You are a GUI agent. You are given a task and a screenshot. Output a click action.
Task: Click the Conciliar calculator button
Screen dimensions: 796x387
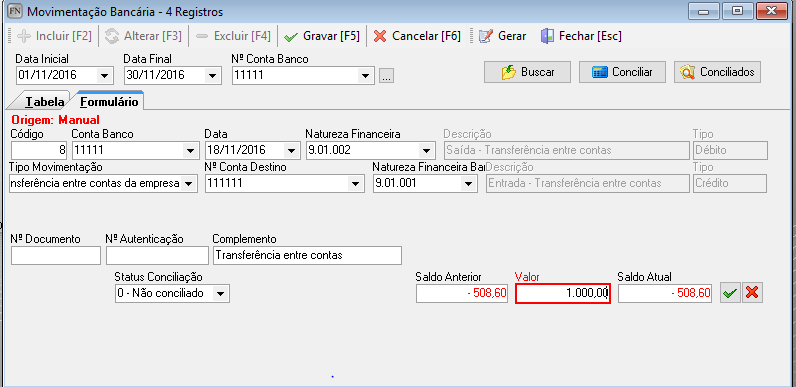point(622,72)
